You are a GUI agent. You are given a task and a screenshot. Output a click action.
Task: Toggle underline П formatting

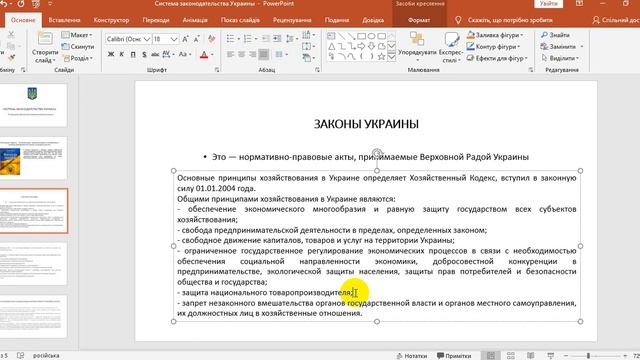pyautogui.click(x=133, y=54)
